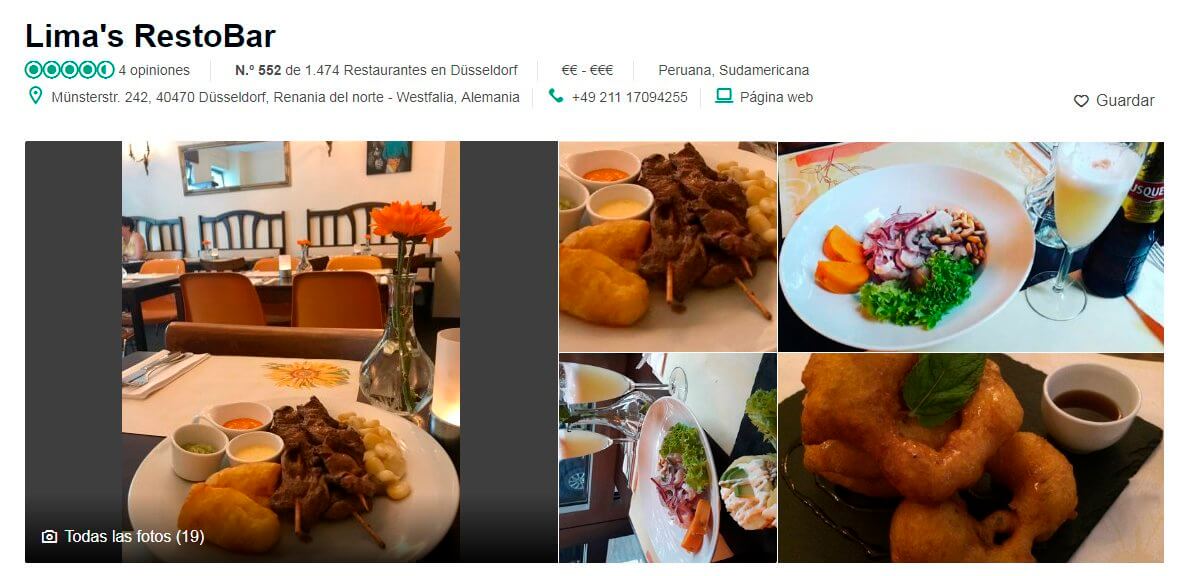This screenshot has width=1182, height=576.
Task: Click the camera icon on main photo
Action: (x=49, y=537)
